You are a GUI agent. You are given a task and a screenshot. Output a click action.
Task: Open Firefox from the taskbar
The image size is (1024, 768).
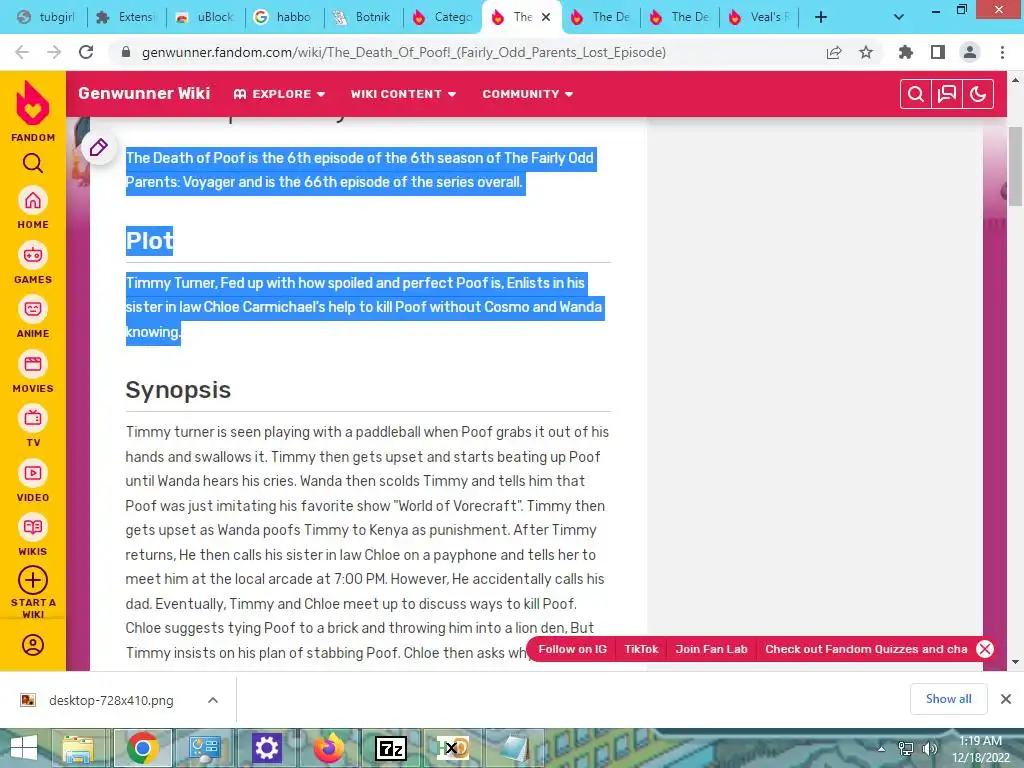click(328, 748)
